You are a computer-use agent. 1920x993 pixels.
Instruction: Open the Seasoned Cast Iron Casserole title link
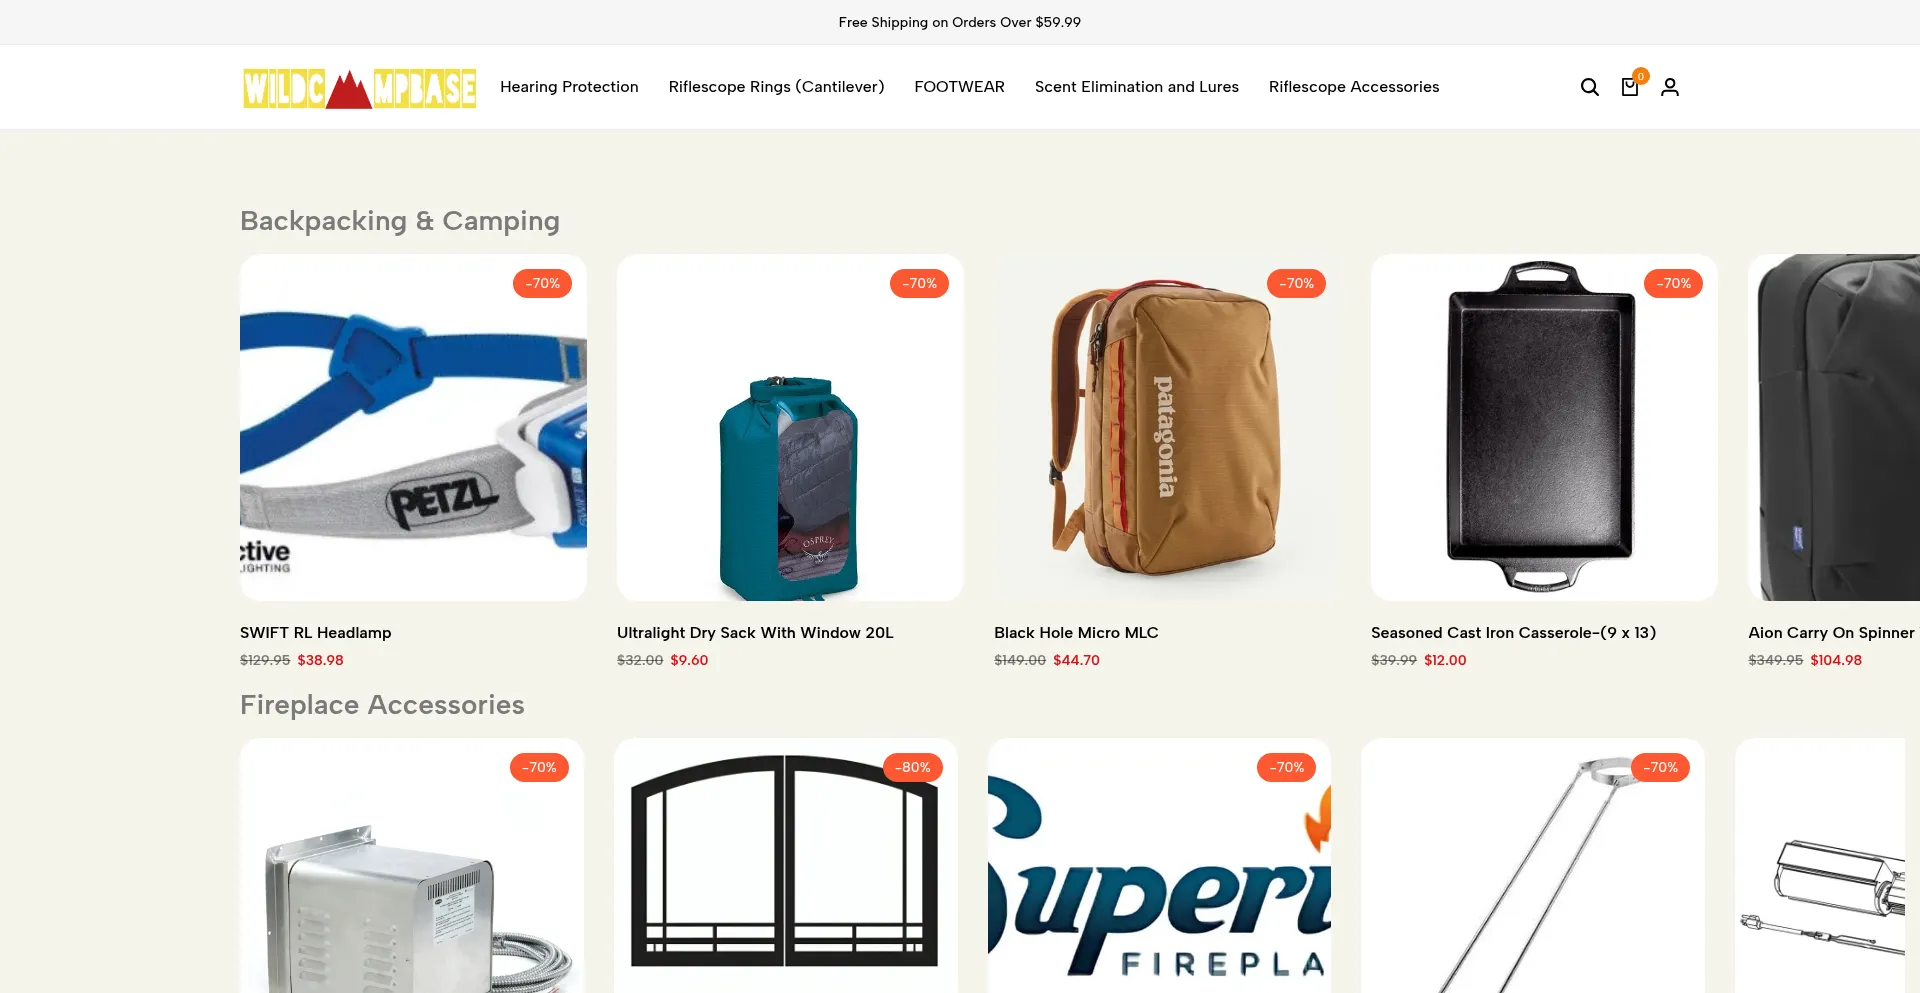click(x=1513, y=633)
